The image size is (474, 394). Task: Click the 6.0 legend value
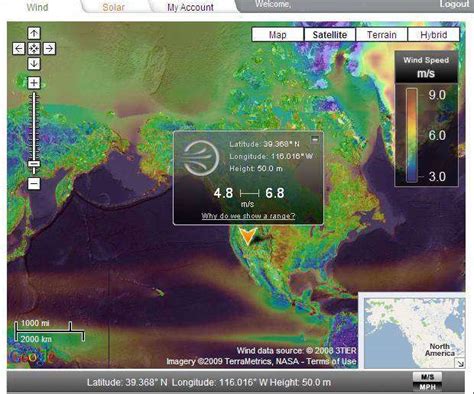coord(437,135)
